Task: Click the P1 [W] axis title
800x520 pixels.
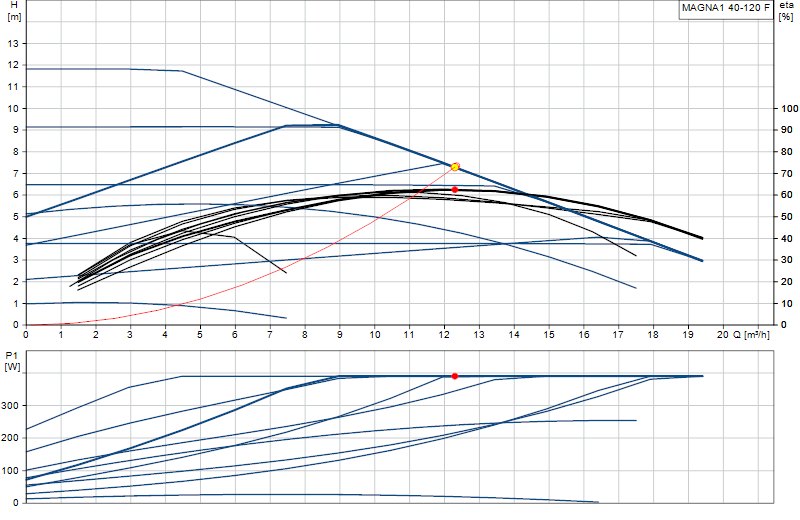Action: [x=12, y=360]
